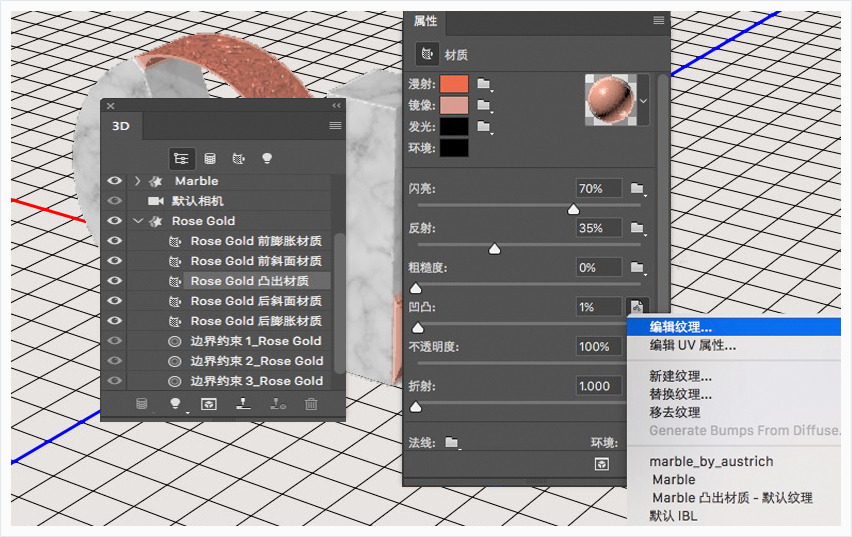Image resolution: width=852 pixels, height=537 pixels.
Task: Click the roughness (粗糙度) texture folder icon
Action: [637, 267]
